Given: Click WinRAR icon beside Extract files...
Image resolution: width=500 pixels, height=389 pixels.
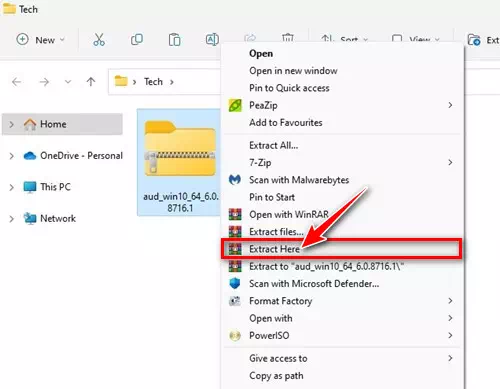Looking at the screenshot, I should [235, 232].
